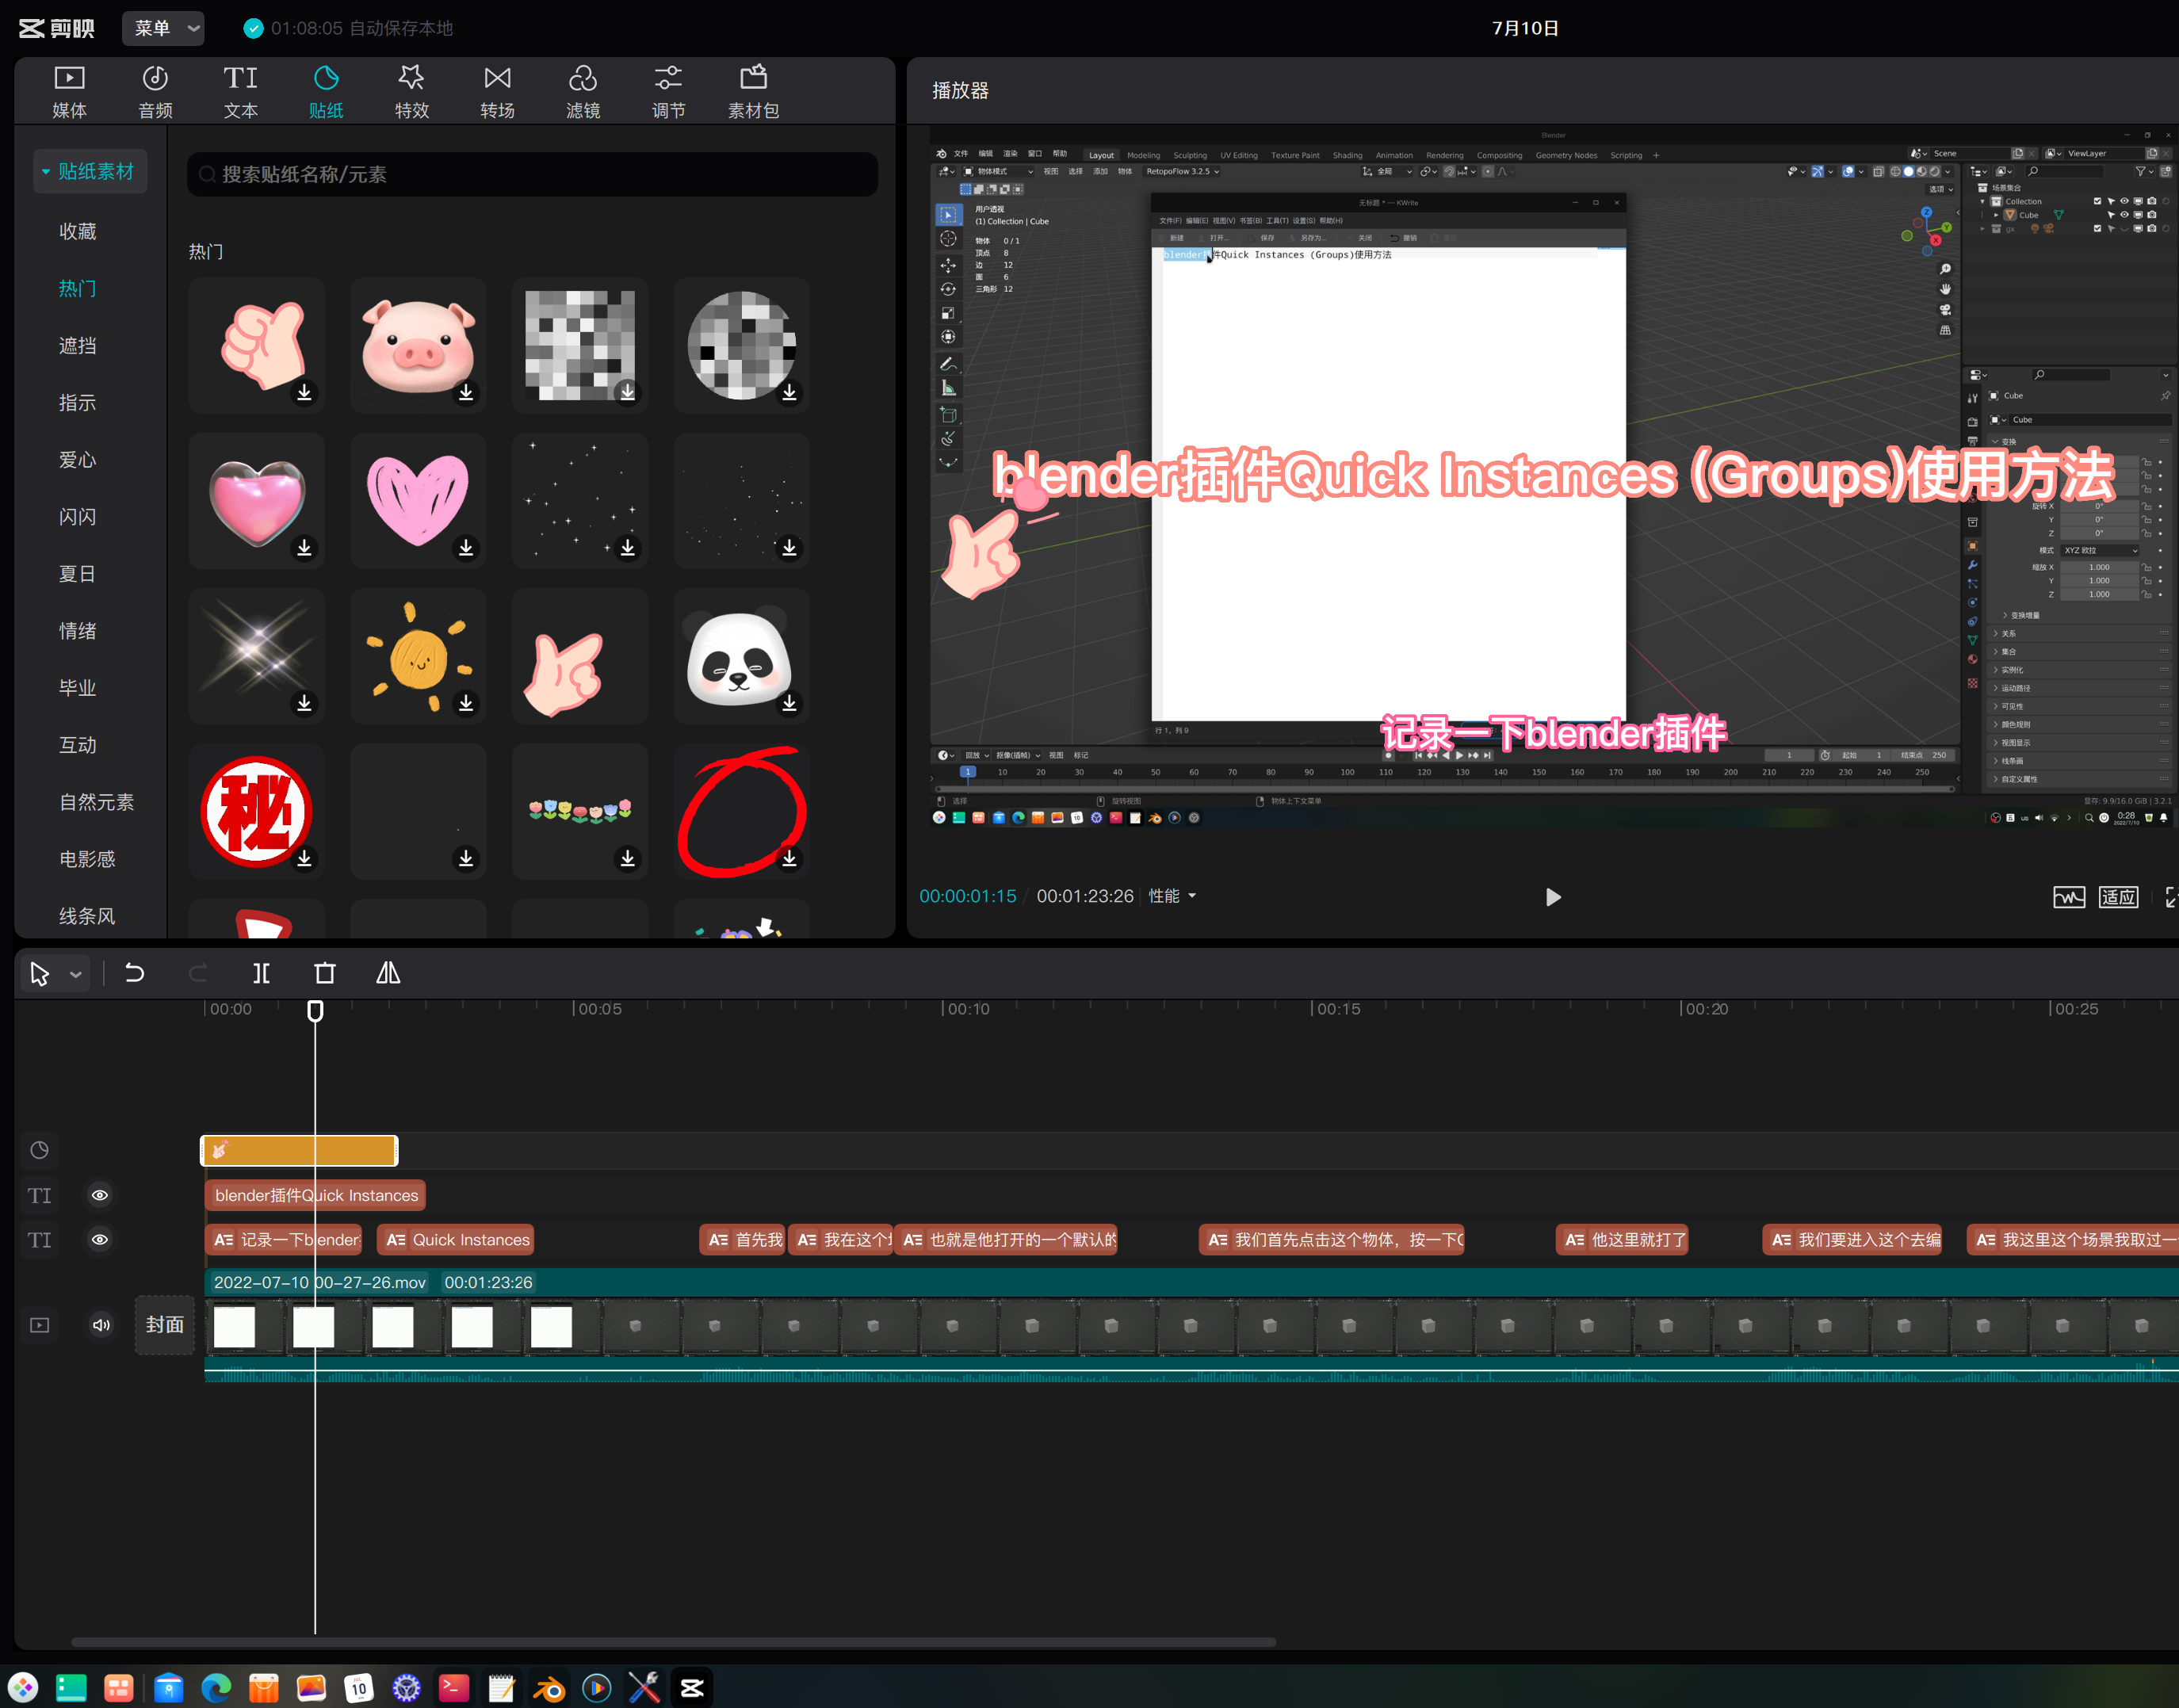Hide the subtitle text track with eye icon
This screenshot has height=1708, width=2179.
tap(100, 1240)
